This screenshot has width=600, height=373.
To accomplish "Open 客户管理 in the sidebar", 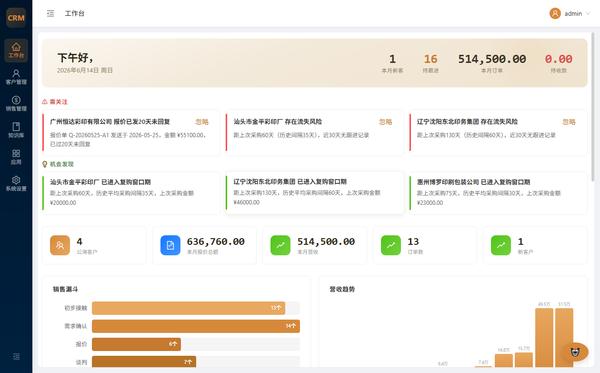I will pyautogui.click(x=16, y=77).
